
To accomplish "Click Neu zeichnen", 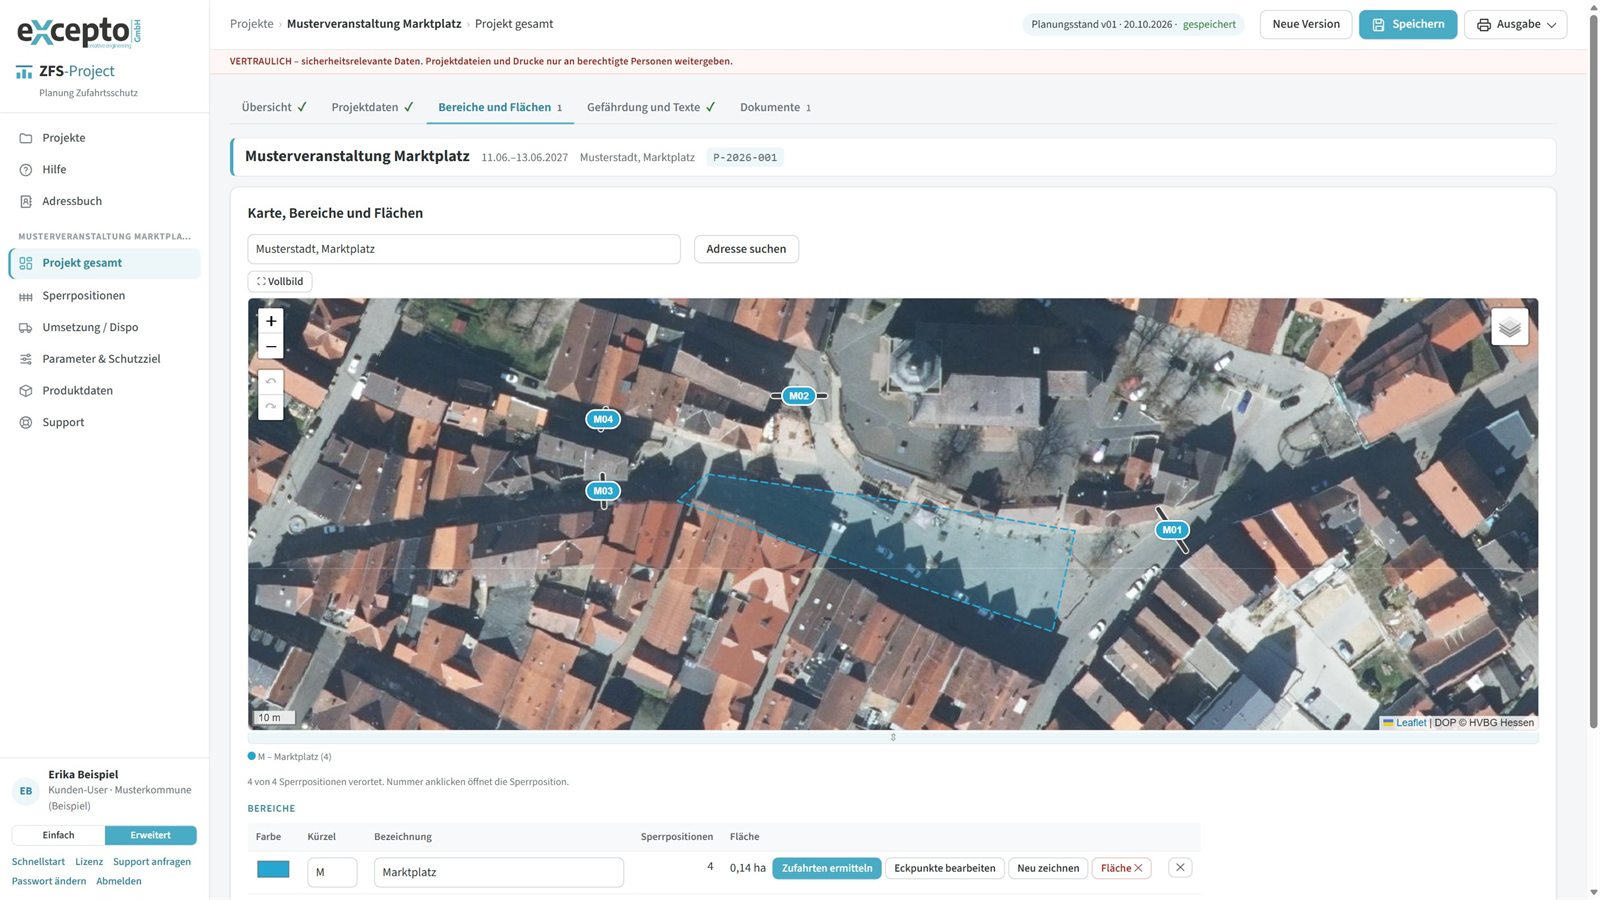I will [x=1048, y=868].
